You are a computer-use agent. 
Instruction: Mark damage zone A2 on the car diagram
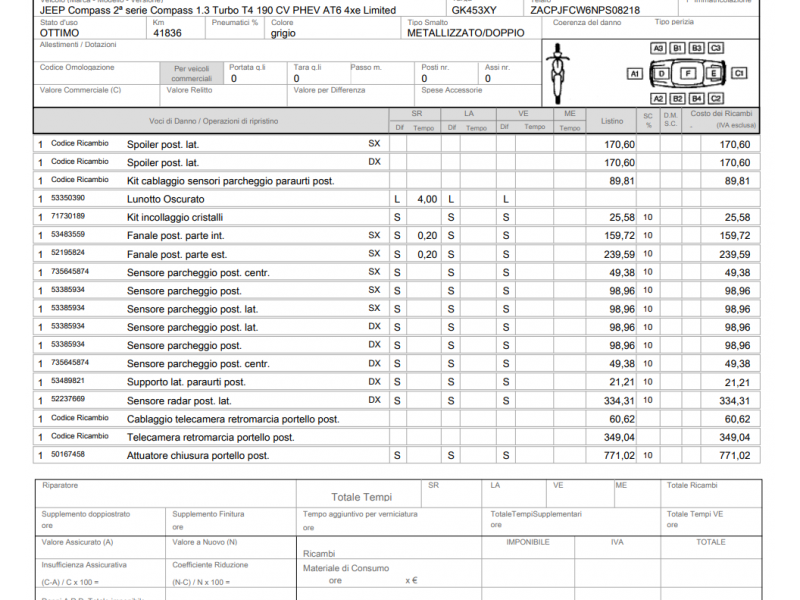658,98
